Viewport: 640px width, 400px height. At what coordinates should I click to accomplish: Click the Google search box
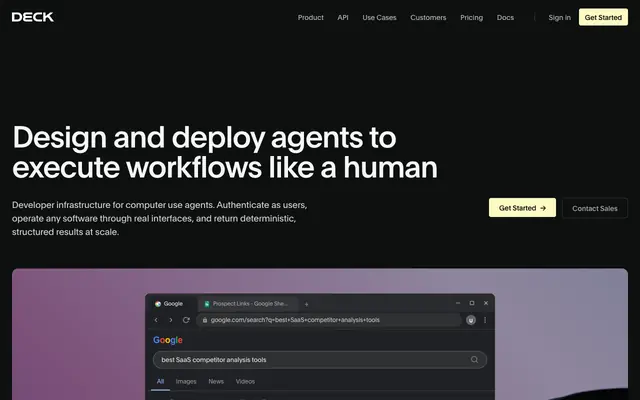click(x=320, y=360)
